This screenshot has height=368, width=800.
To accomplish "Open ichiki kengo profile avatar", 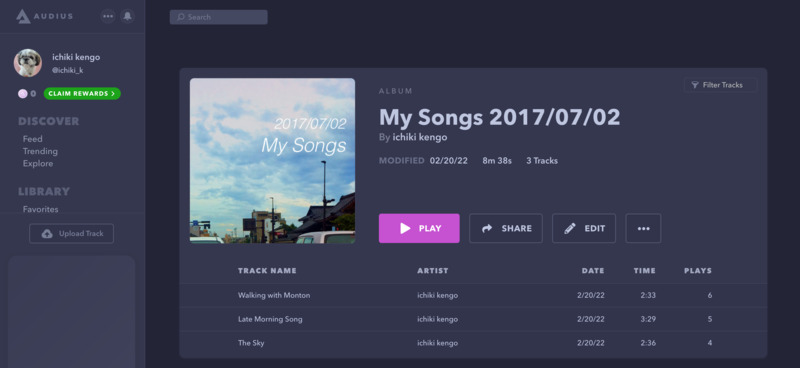I will (28, 63).
